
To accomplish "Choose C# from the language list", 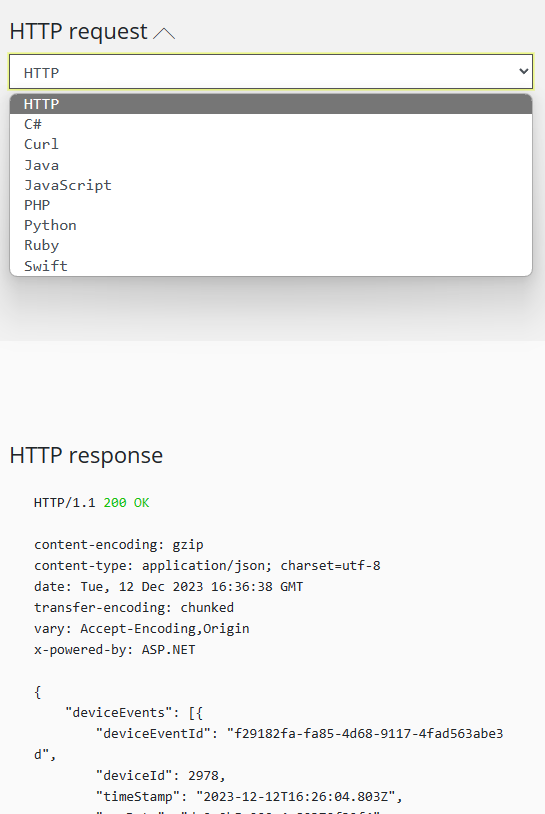I will tap(271, 124).
